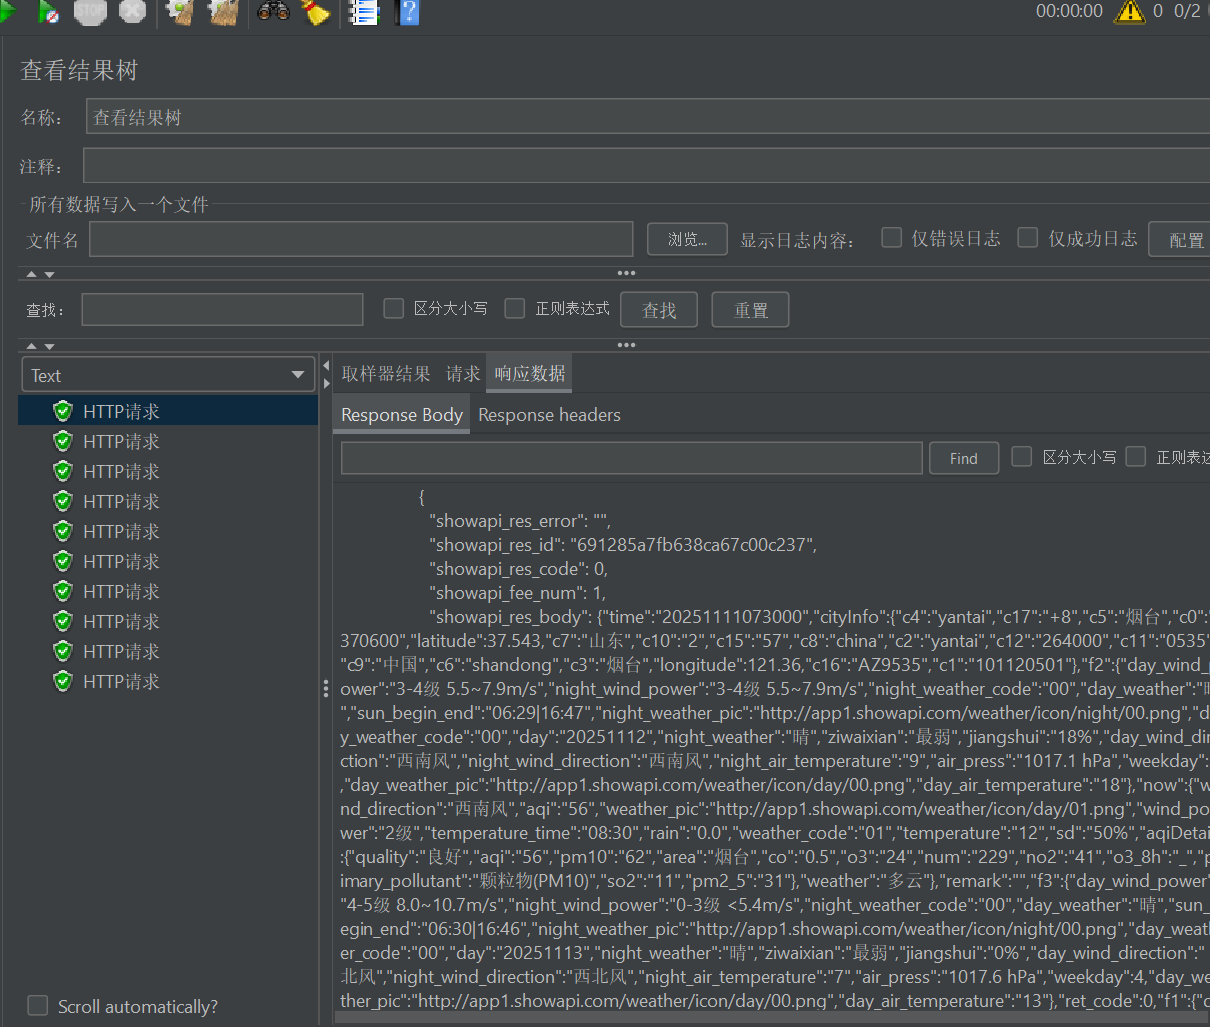Click the 0/2 thread count indicator
The image size is (1210, 1027).
(x=1187, y=11)
